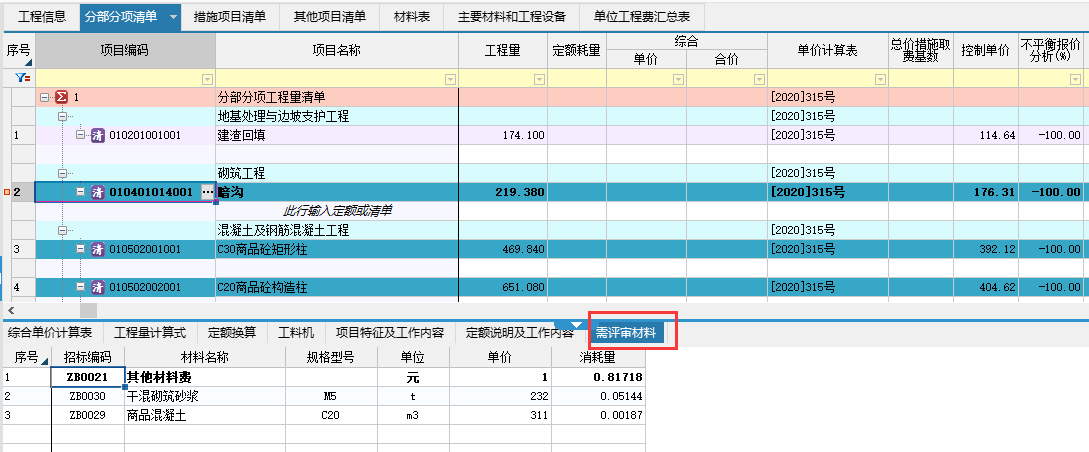Click the ellipsis button in the 010401014001 cell
This screenshot has height=452, width=1089.
(x=207, y=192)
